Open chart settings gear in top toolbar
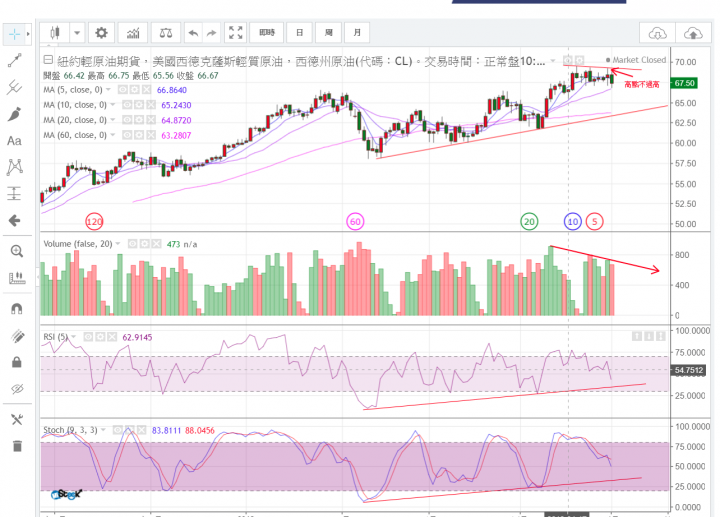The width and height of the screenshot is (720, 517). click(x=101, y=32)
